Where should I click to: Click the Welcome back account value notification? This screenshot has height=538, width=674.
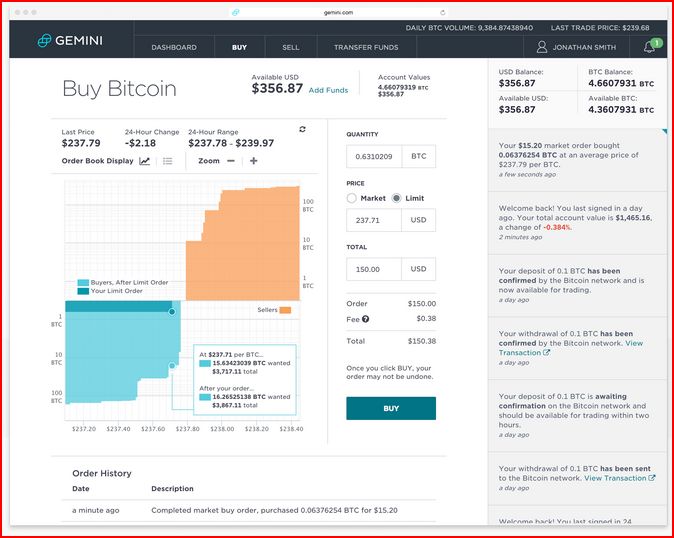pyautogui.click(x=578, y=223)
